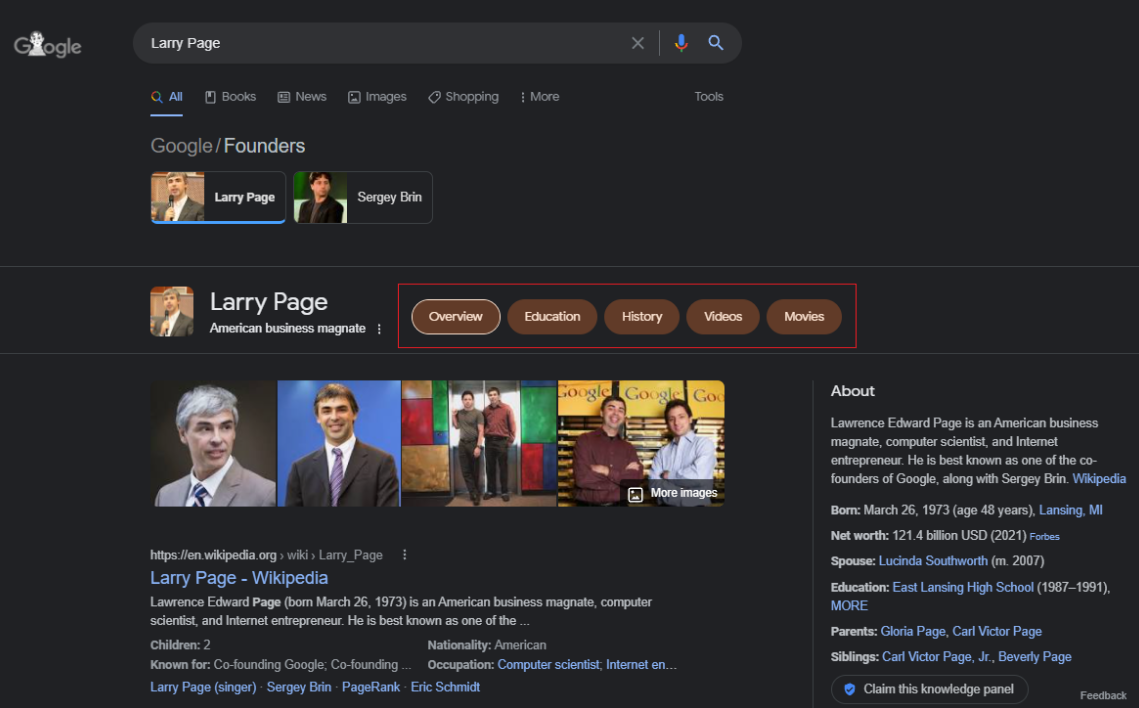The image size is (1139, 708).
Task: Click the Google breadcrumb in Founders heading
Action: (x=181, y=146)
